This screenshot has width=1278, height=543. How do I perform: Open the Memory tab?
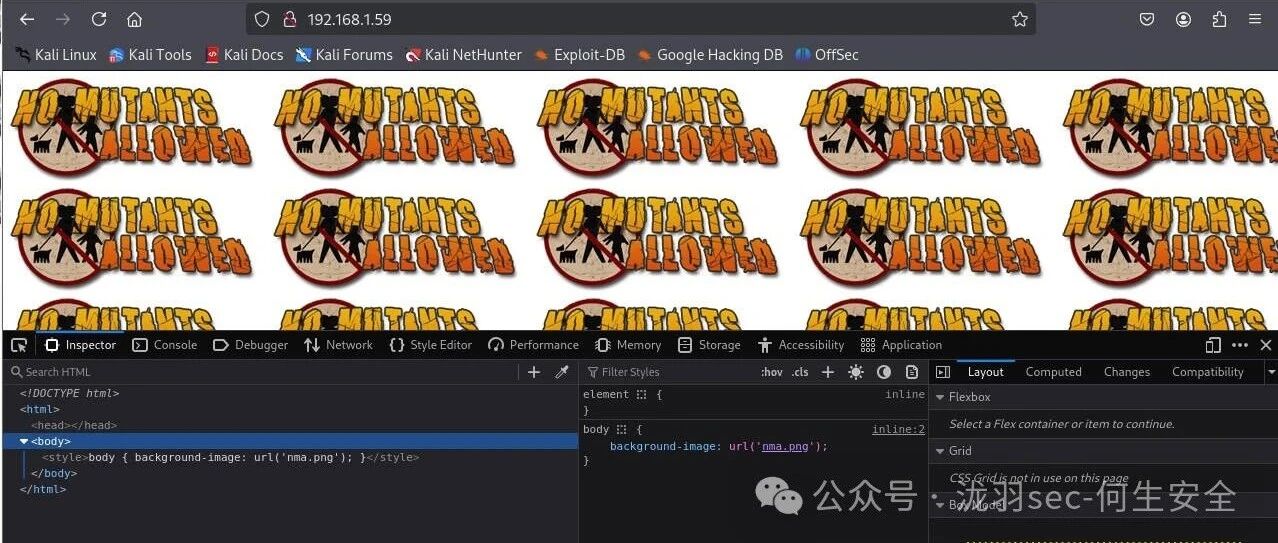pos(628,345)
